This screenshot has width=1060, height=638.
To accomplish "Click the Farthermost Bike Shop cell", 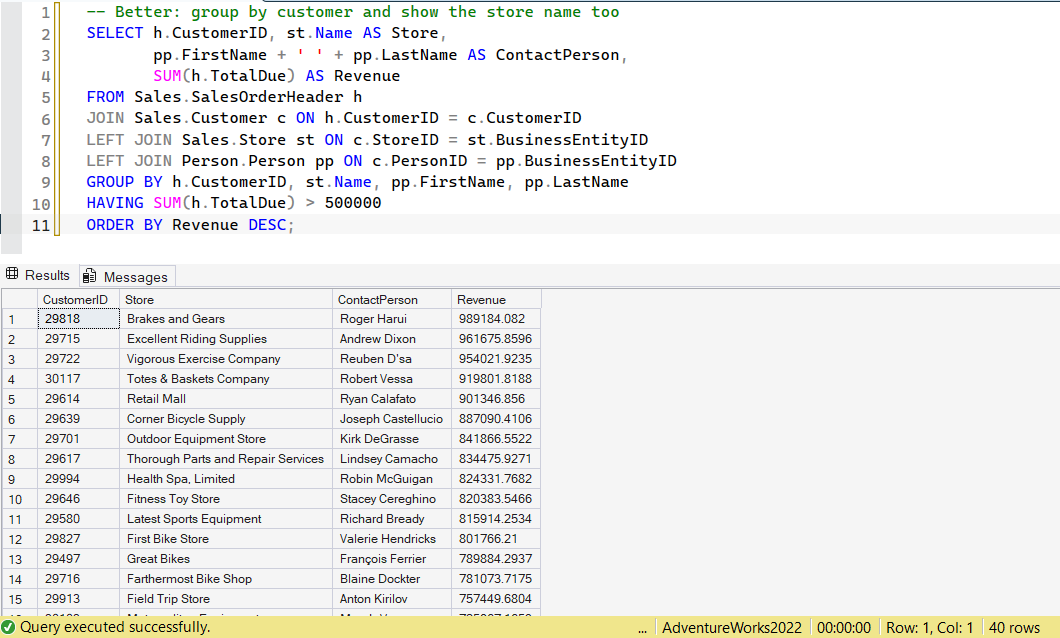I will pos(226,579).
